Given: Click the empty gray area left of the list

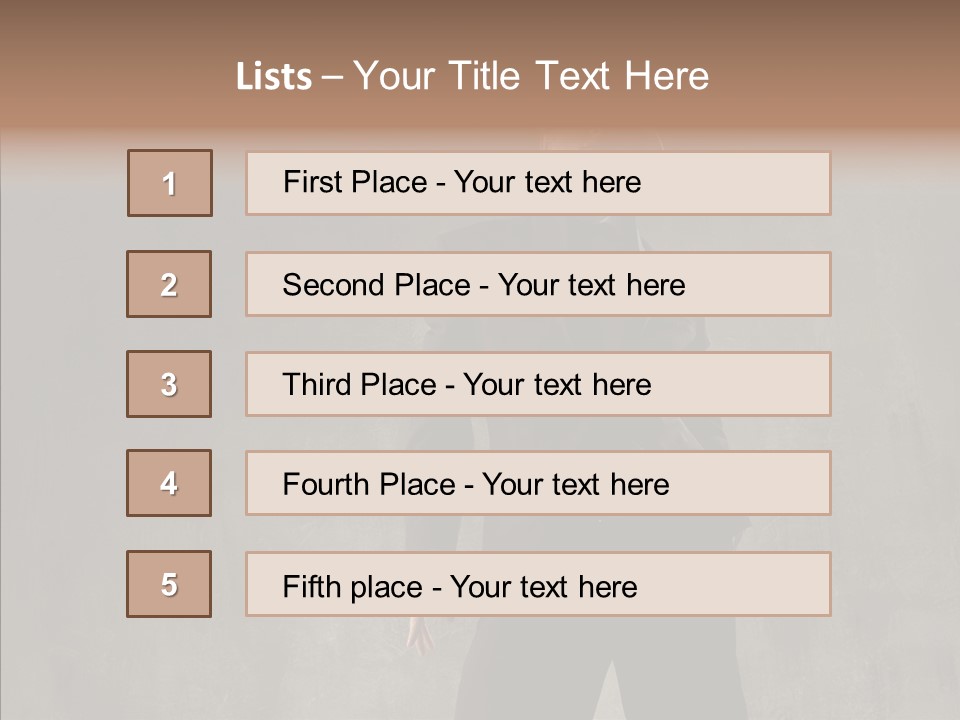Looking at the screenshot, I should point(60,400).
